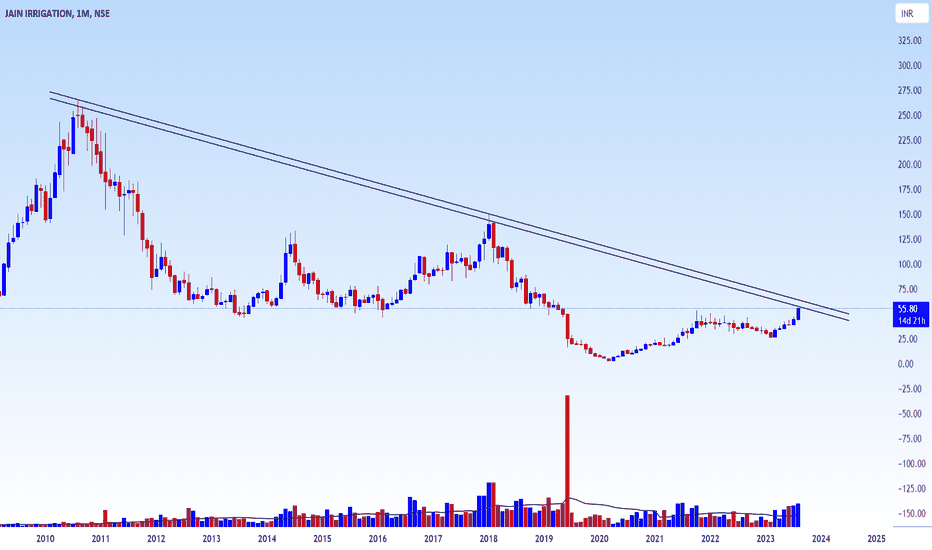Click the 2019 label on time axis

pyautogui.click(x=544, y=539)
